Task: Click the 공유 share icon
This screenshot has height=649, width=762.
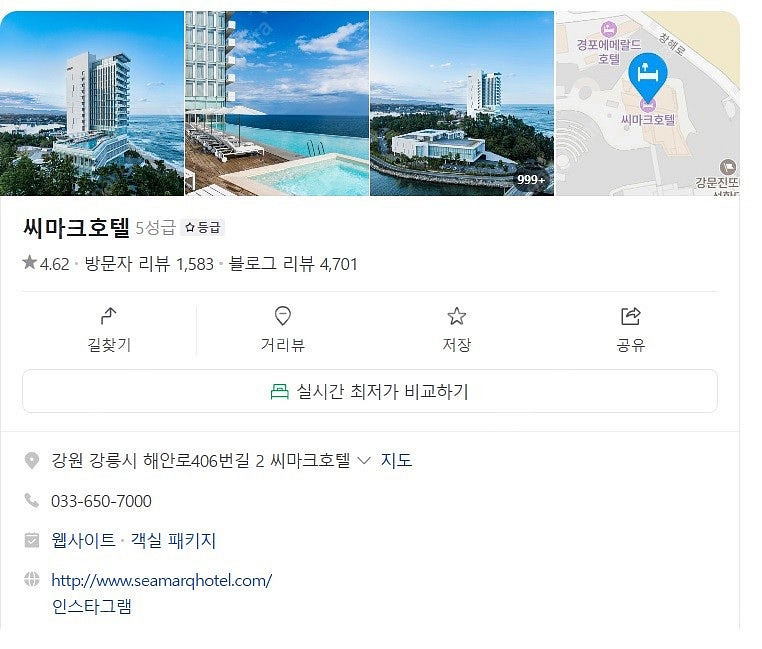Action: tap(631, 316)
